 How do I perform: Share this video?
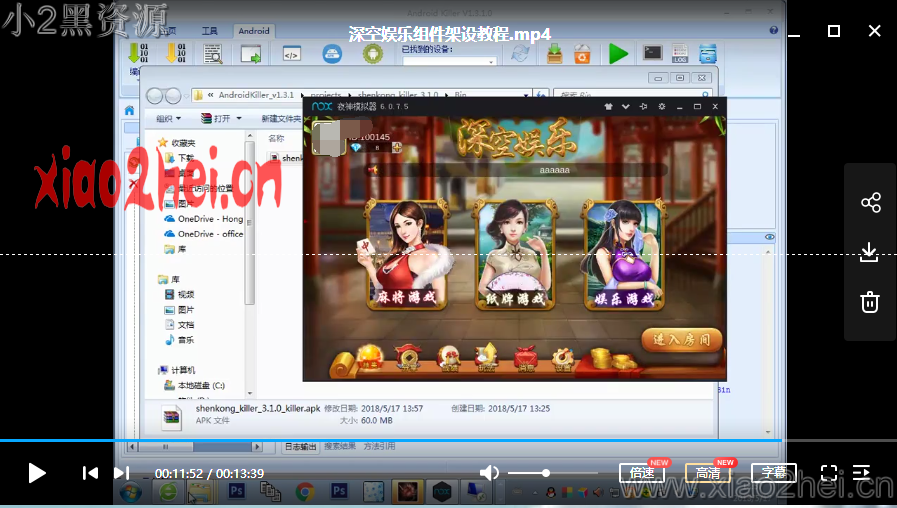click(871, 203)
